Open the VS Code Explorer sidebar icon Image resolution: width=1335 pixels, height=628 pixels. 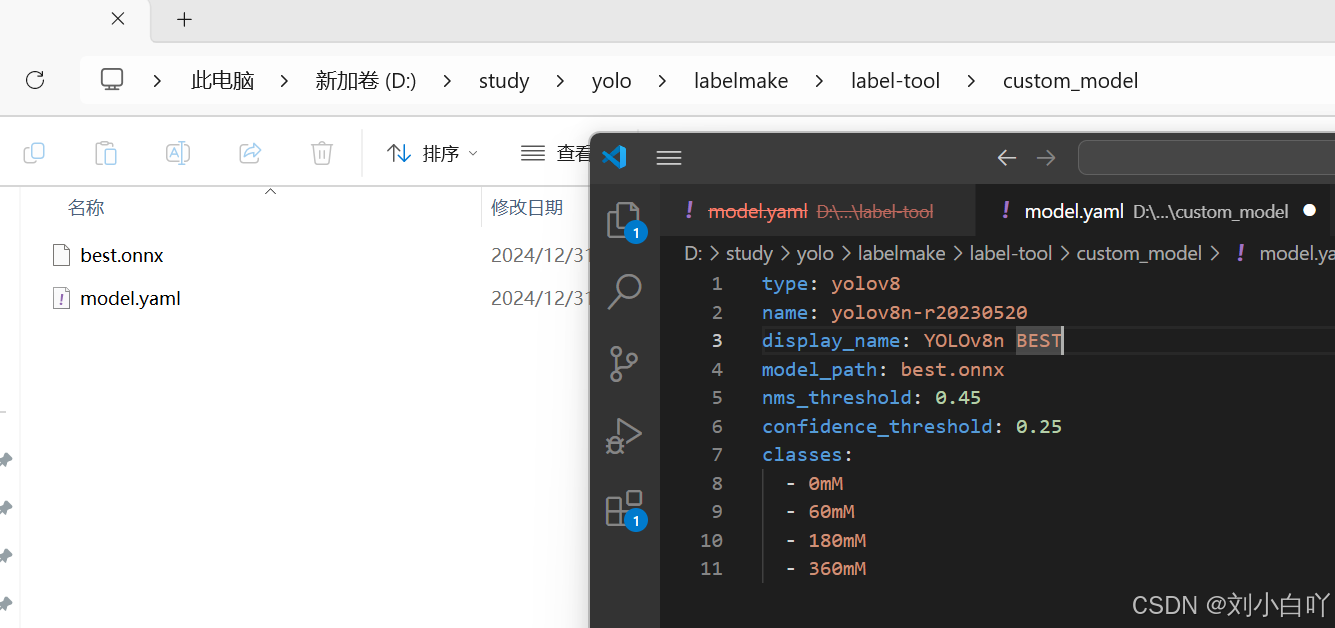(624, 220)
